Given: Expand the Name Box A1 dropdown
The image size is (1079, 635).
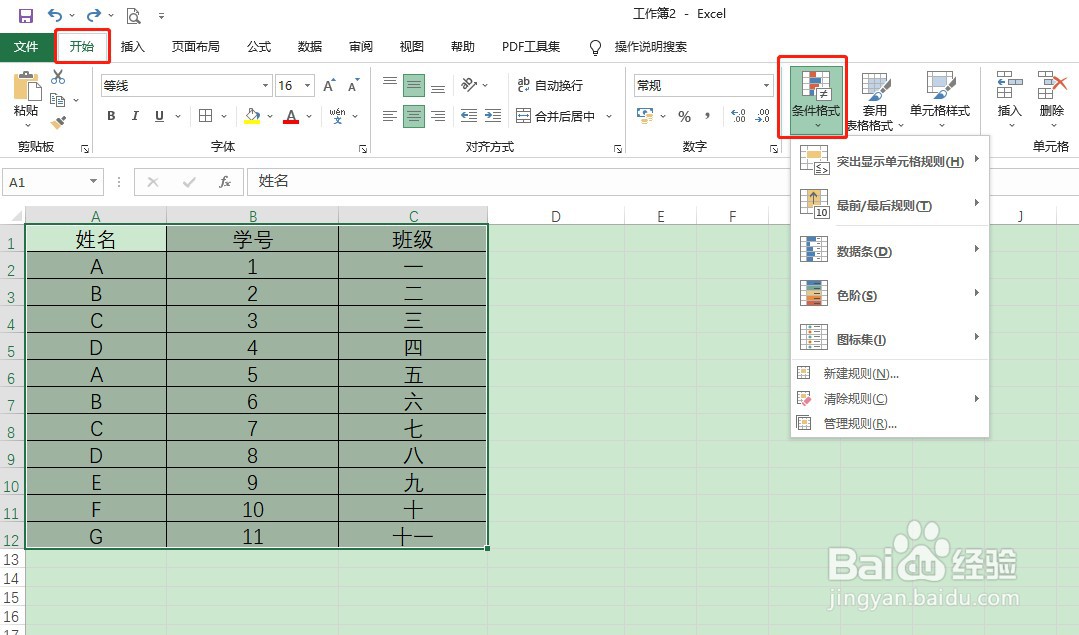Looking at the screenshot, I should point(93,182).
